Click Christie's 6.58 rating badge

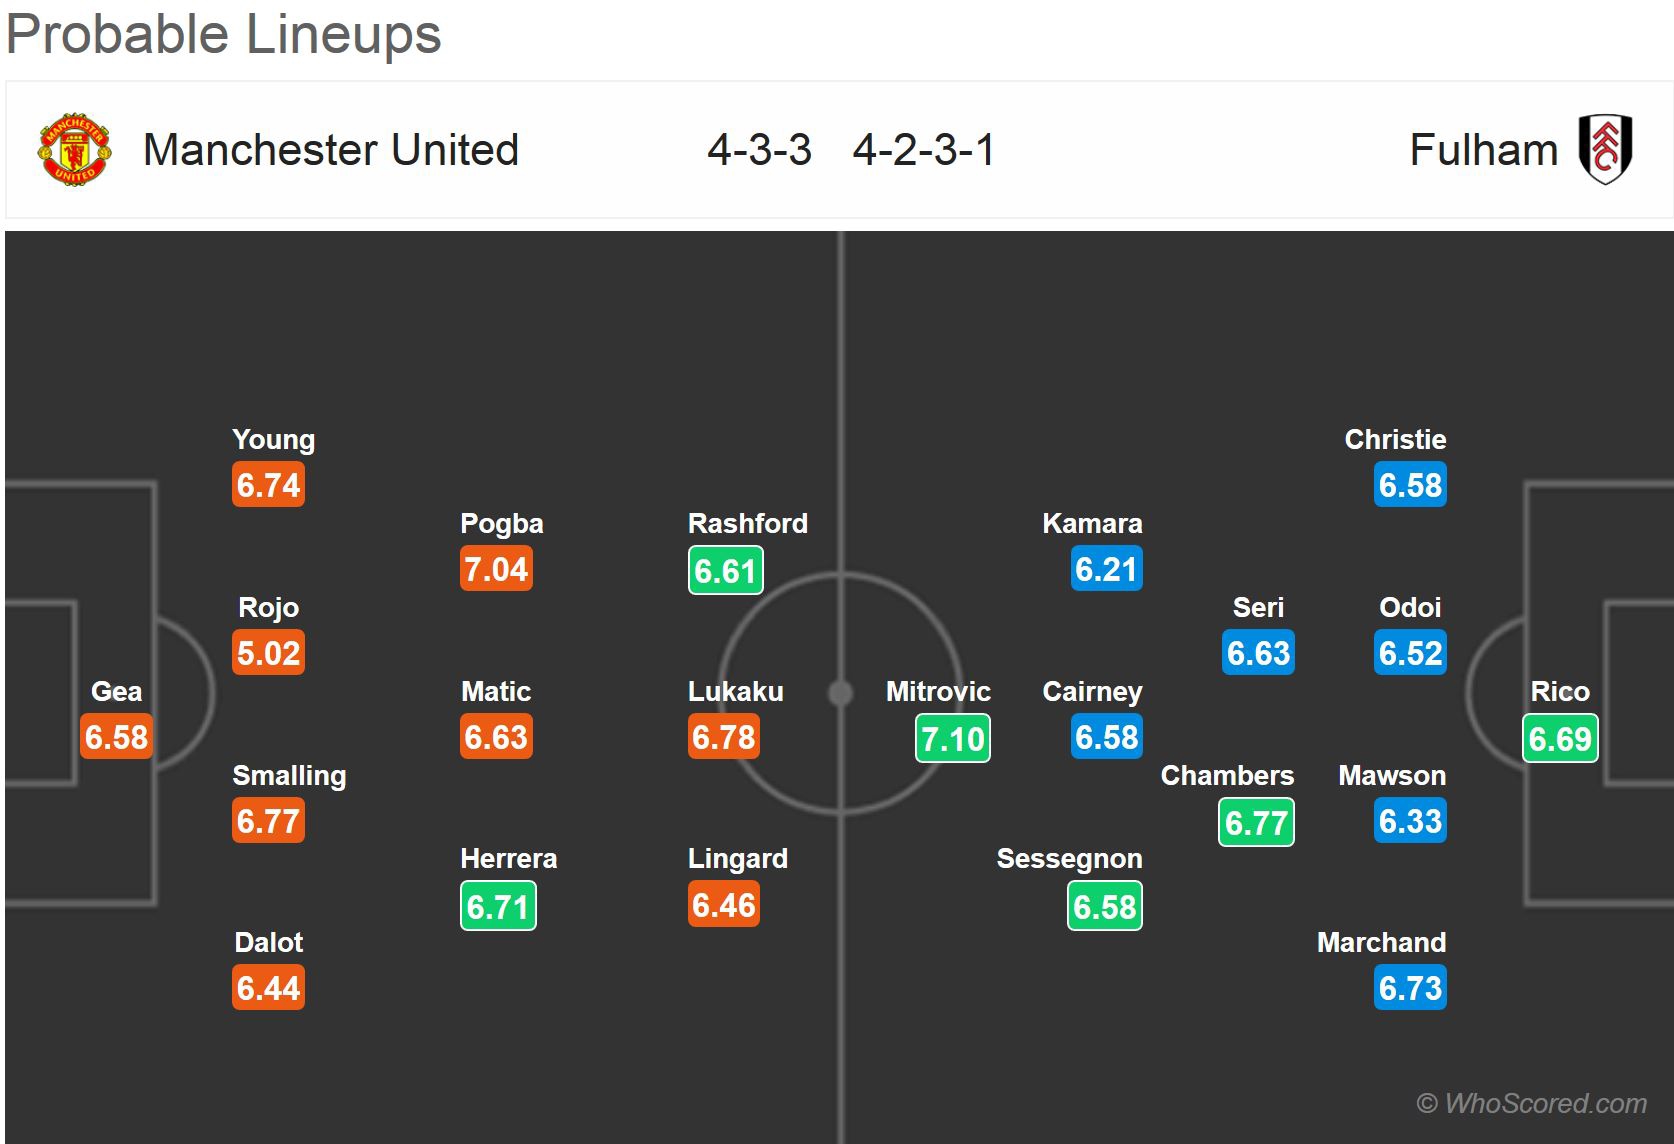pos(1410,485)
